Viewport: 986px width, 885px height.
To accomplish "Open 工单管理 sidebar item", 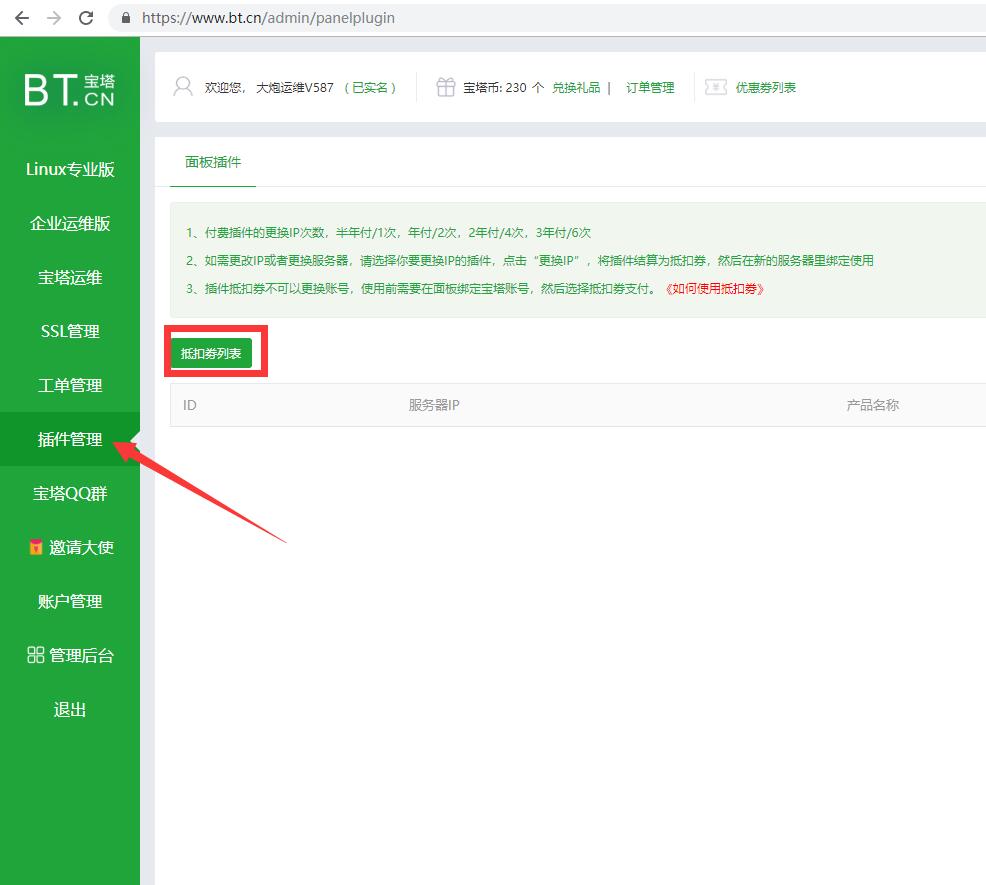I will [x=70, y=386].
